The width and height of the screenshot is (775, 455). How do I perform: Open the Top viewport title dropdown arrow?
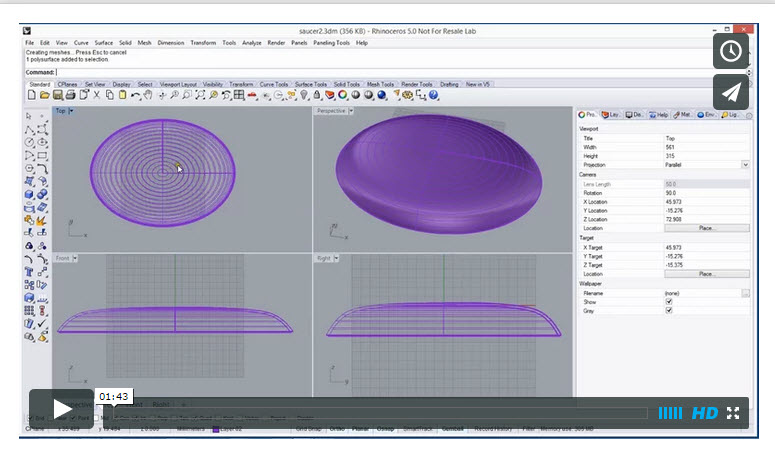(x=71, y=111)
